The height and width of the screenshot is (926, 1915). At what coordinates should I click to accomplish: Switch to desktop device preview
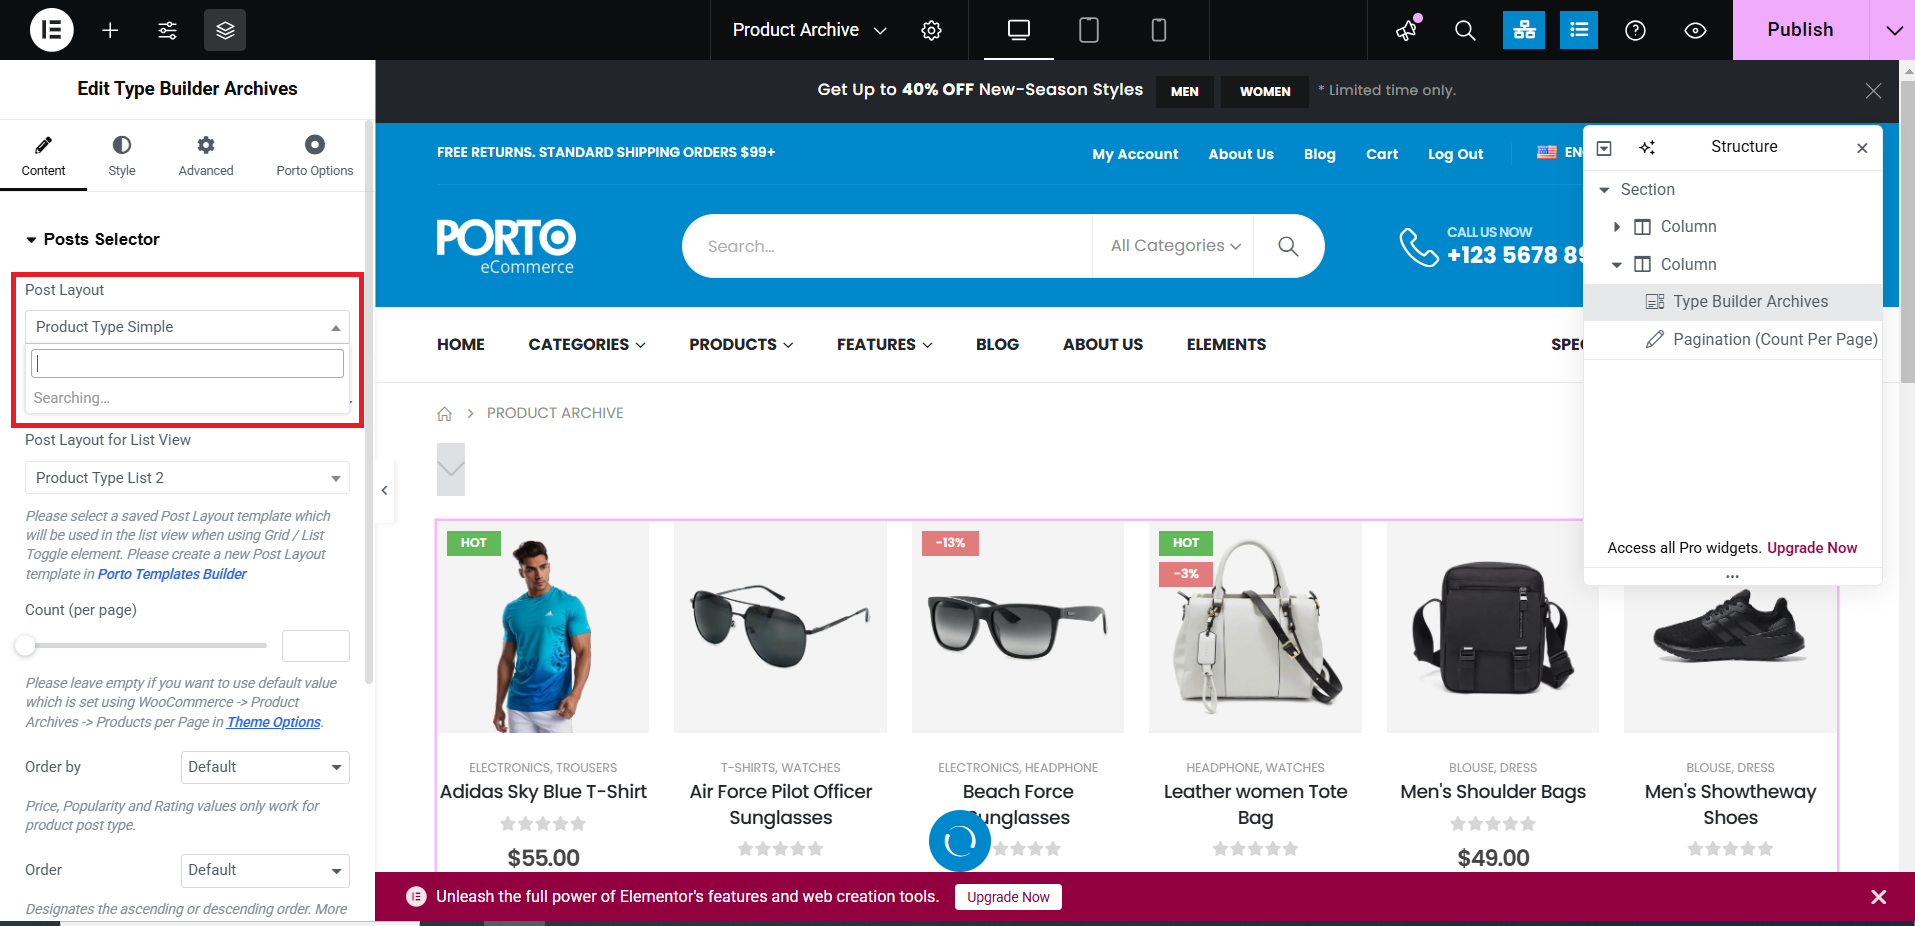point(1018,30)
